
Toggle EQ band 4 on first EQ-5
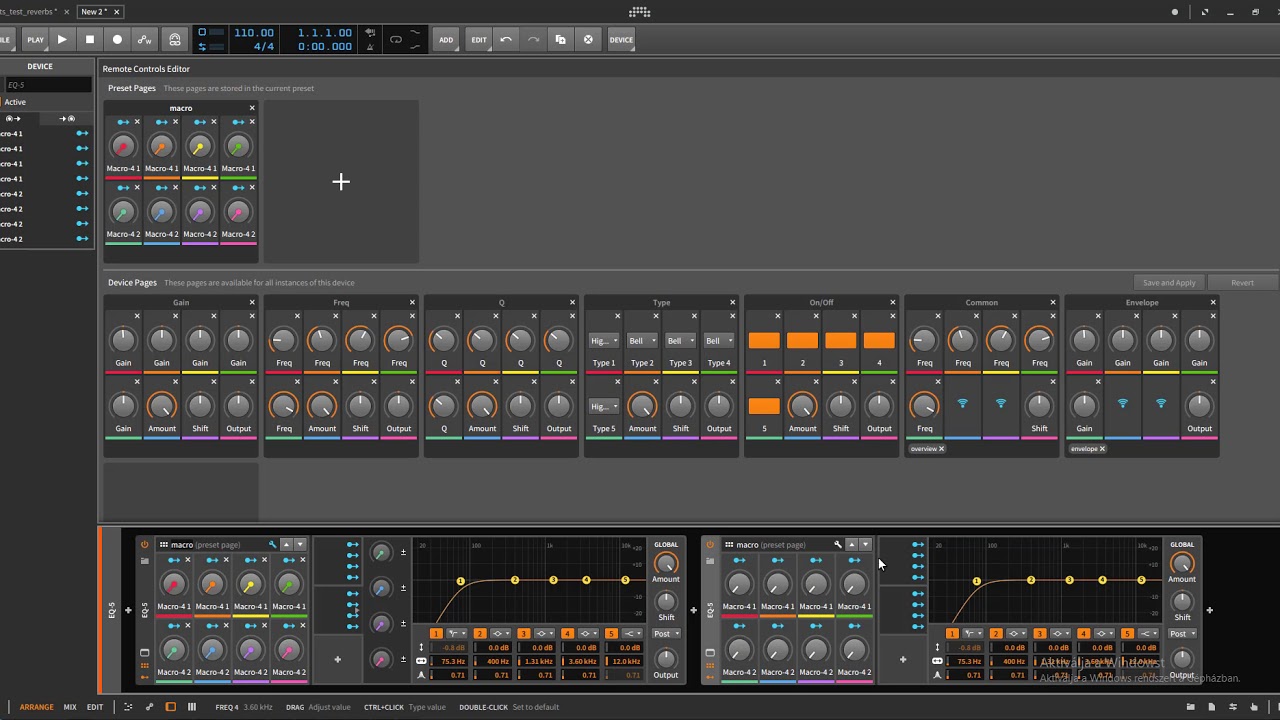tap(567, 634)
